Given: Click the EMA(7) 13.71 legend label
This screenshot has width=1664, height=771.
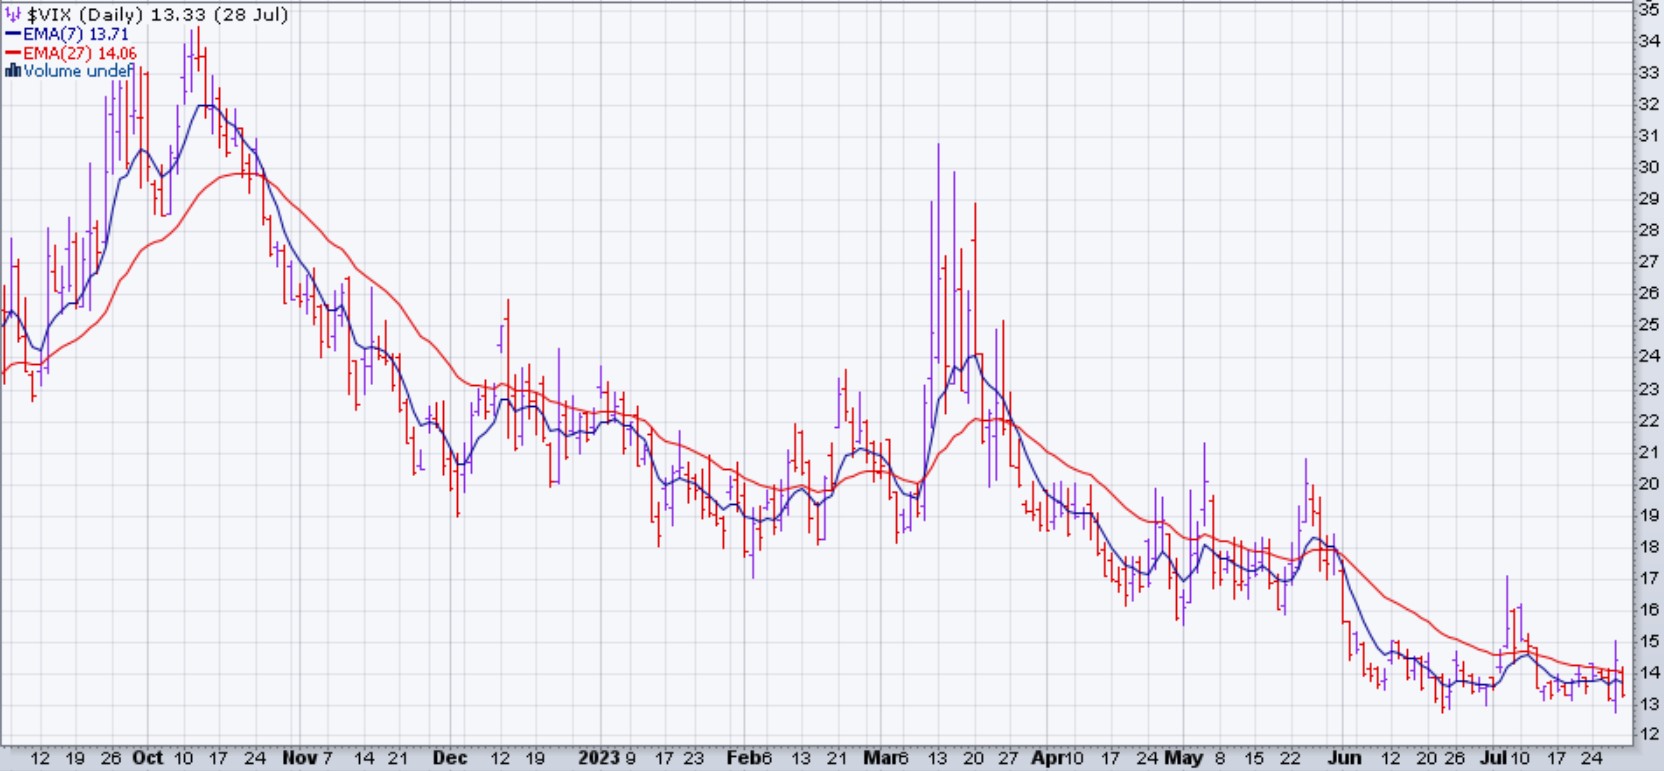Looking at the screenshot, I should coord(76,34).
